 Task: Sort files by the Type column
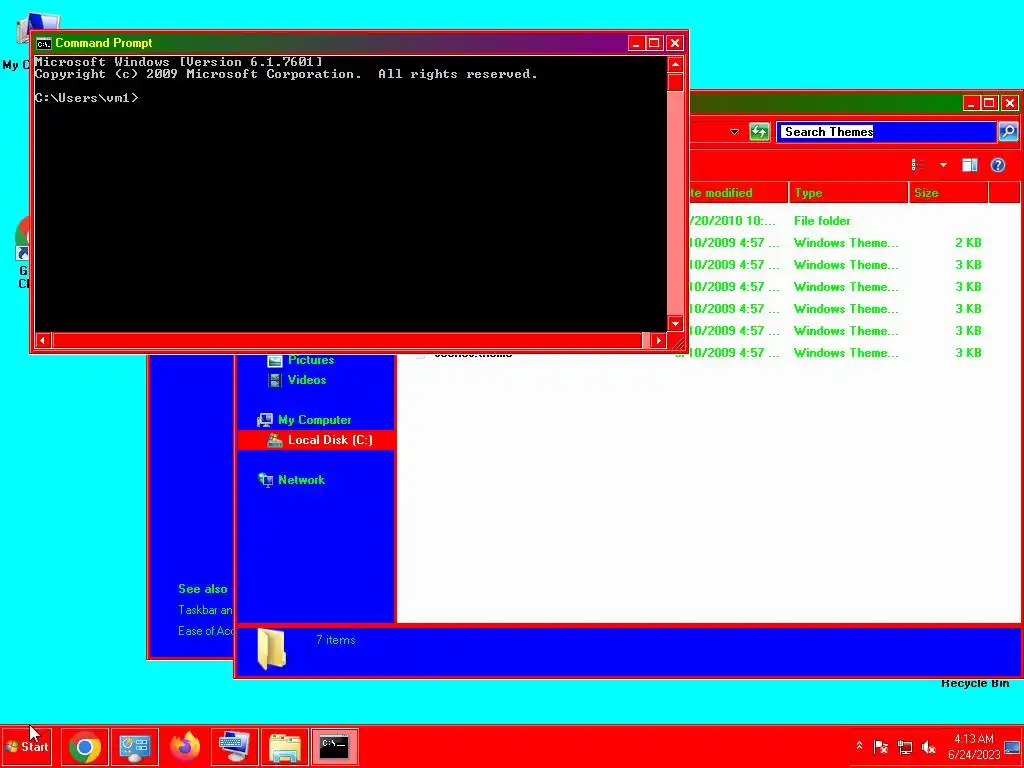[x=848, y=193]
